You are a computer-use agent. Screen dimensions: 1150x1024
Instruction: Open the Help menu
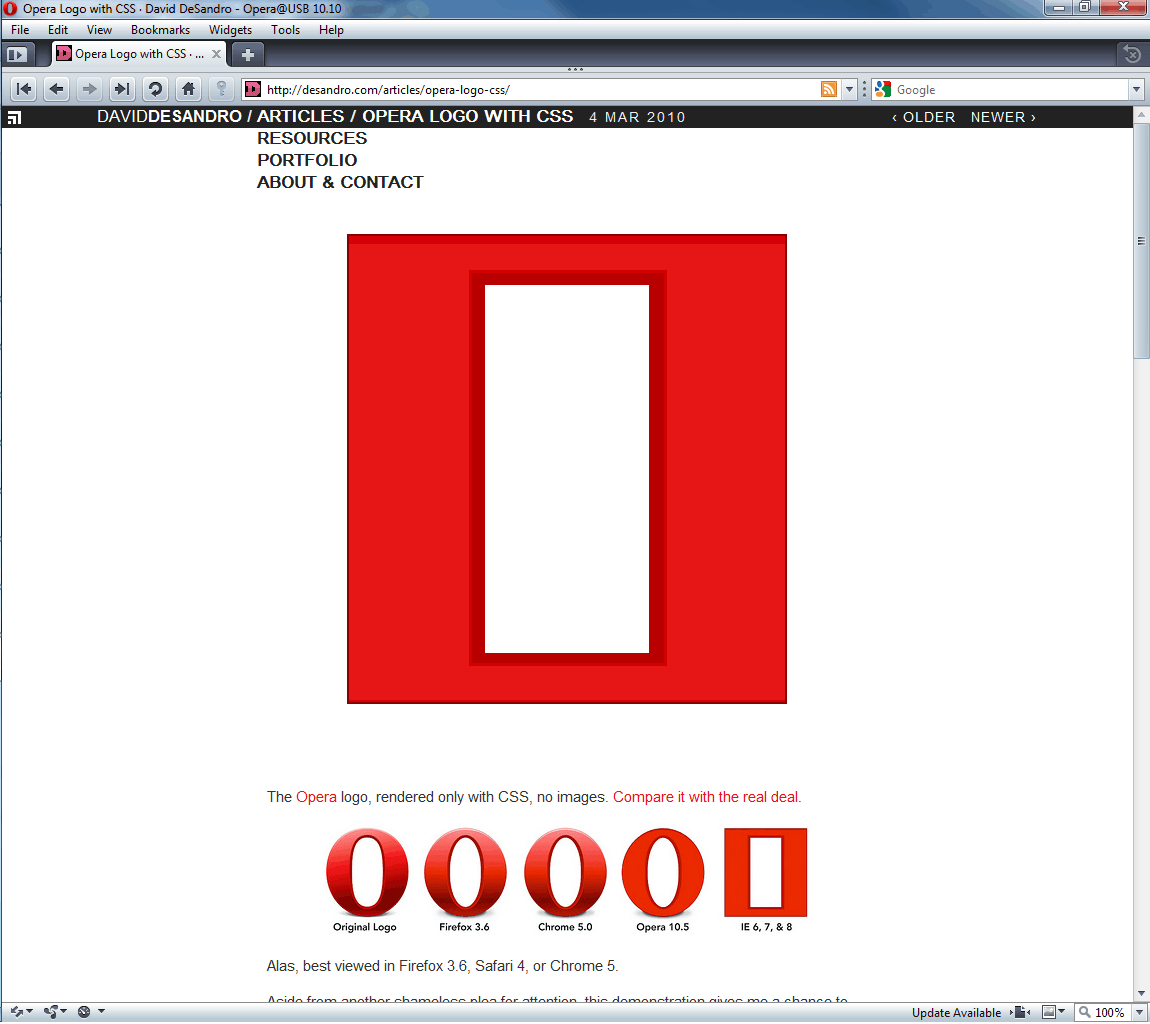coord(331,30)
